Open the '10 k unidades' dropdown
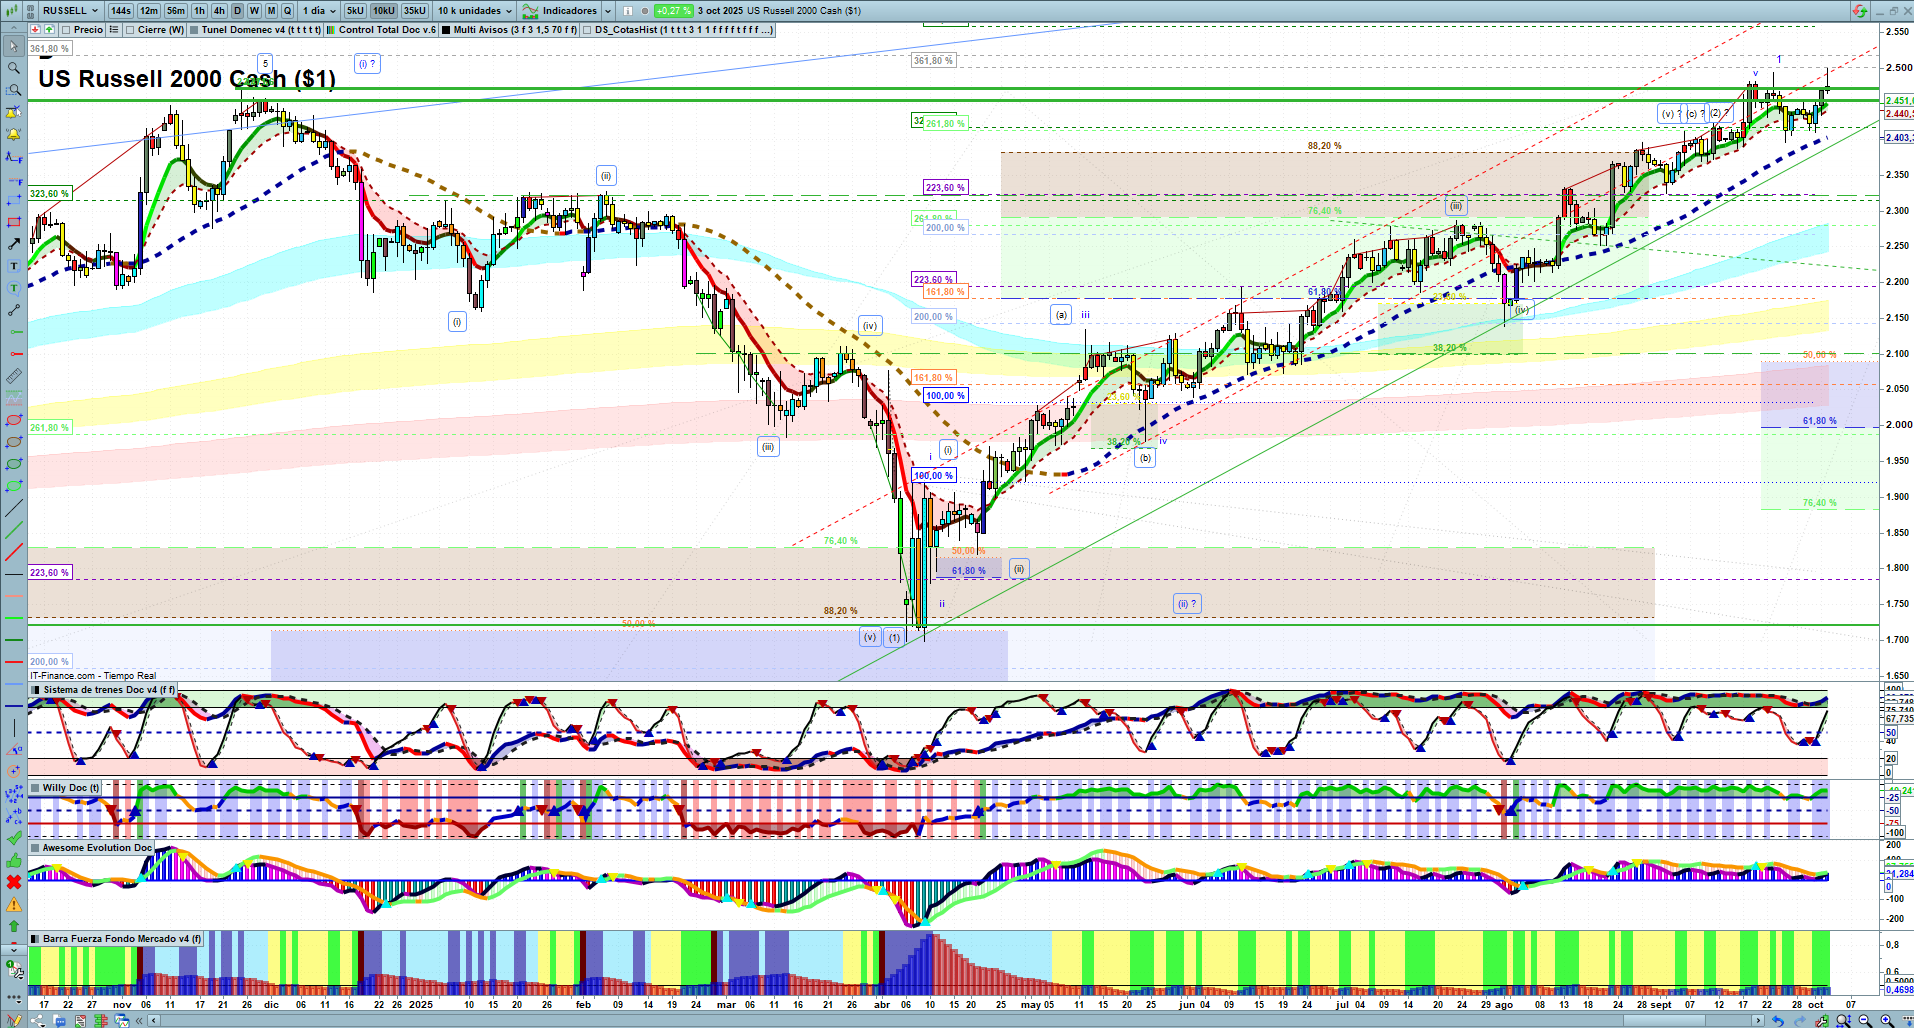 (x=474, y=11)
